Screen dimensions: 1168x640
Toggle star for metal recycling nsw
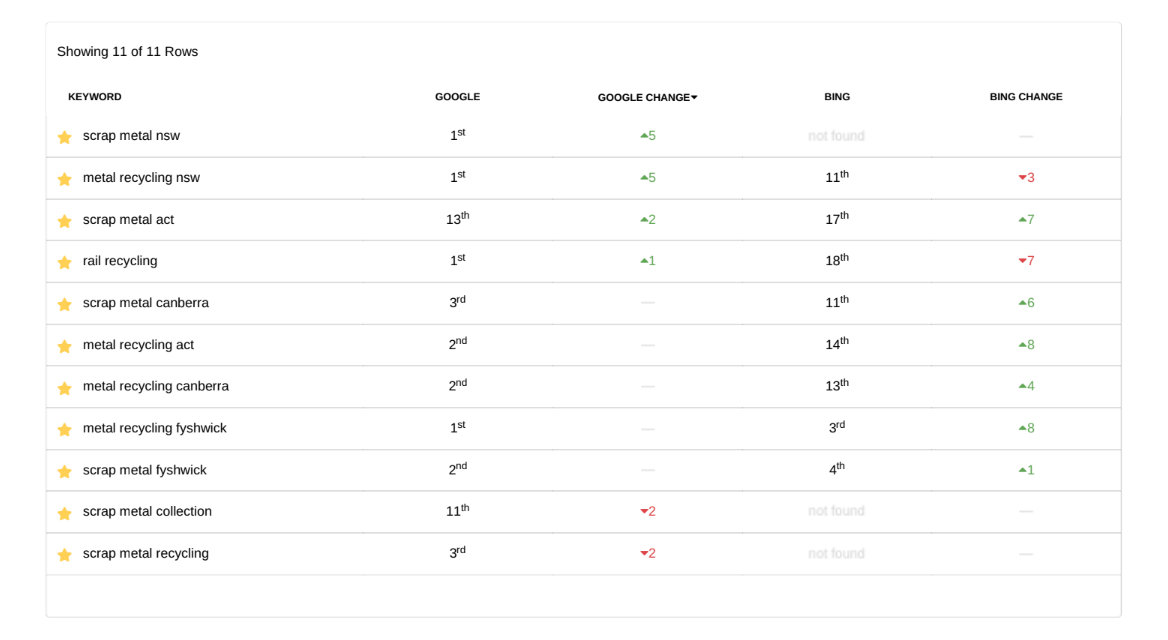coord(65,179)
